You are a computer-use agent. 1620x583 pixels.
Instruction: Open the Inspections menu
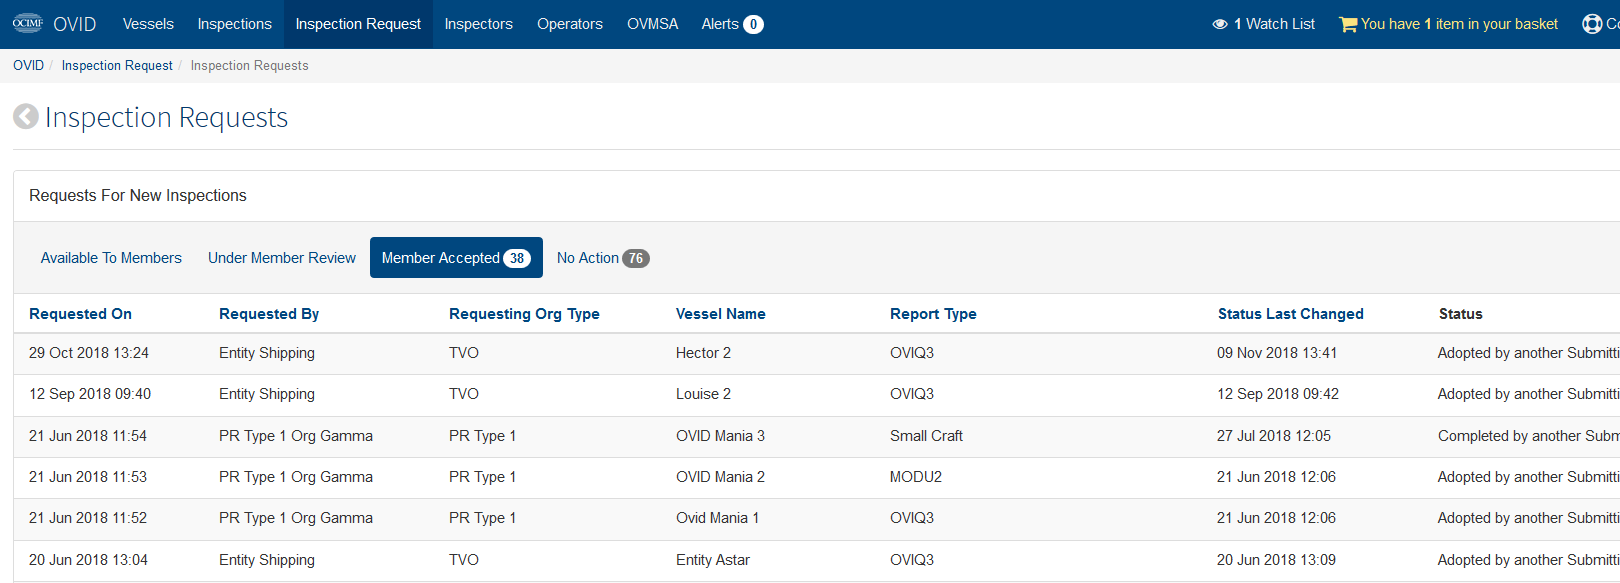pos(235,24)
